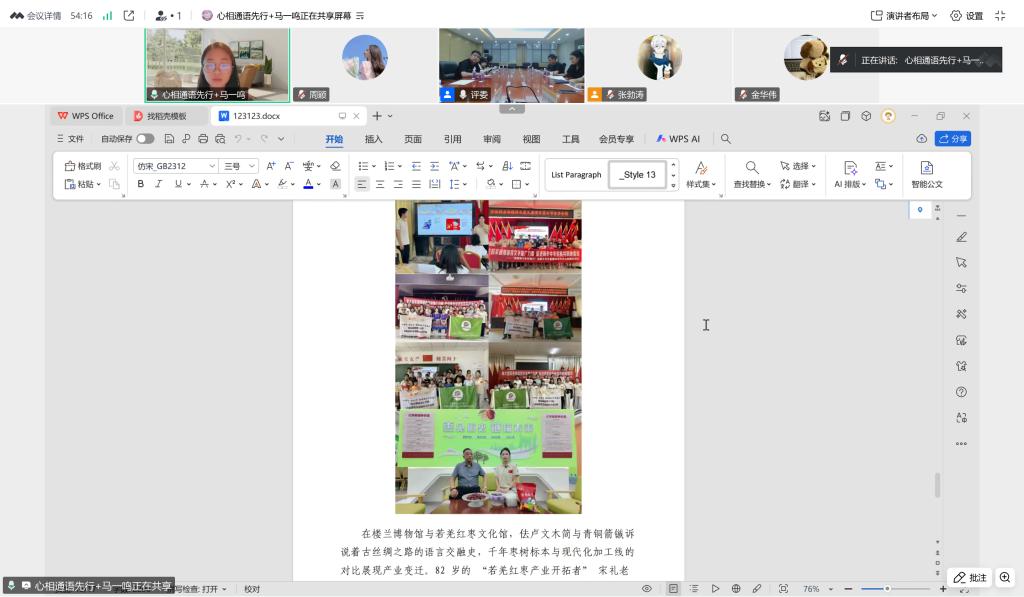Toggle the 自动保存 auto-save switch

point(145,139)
